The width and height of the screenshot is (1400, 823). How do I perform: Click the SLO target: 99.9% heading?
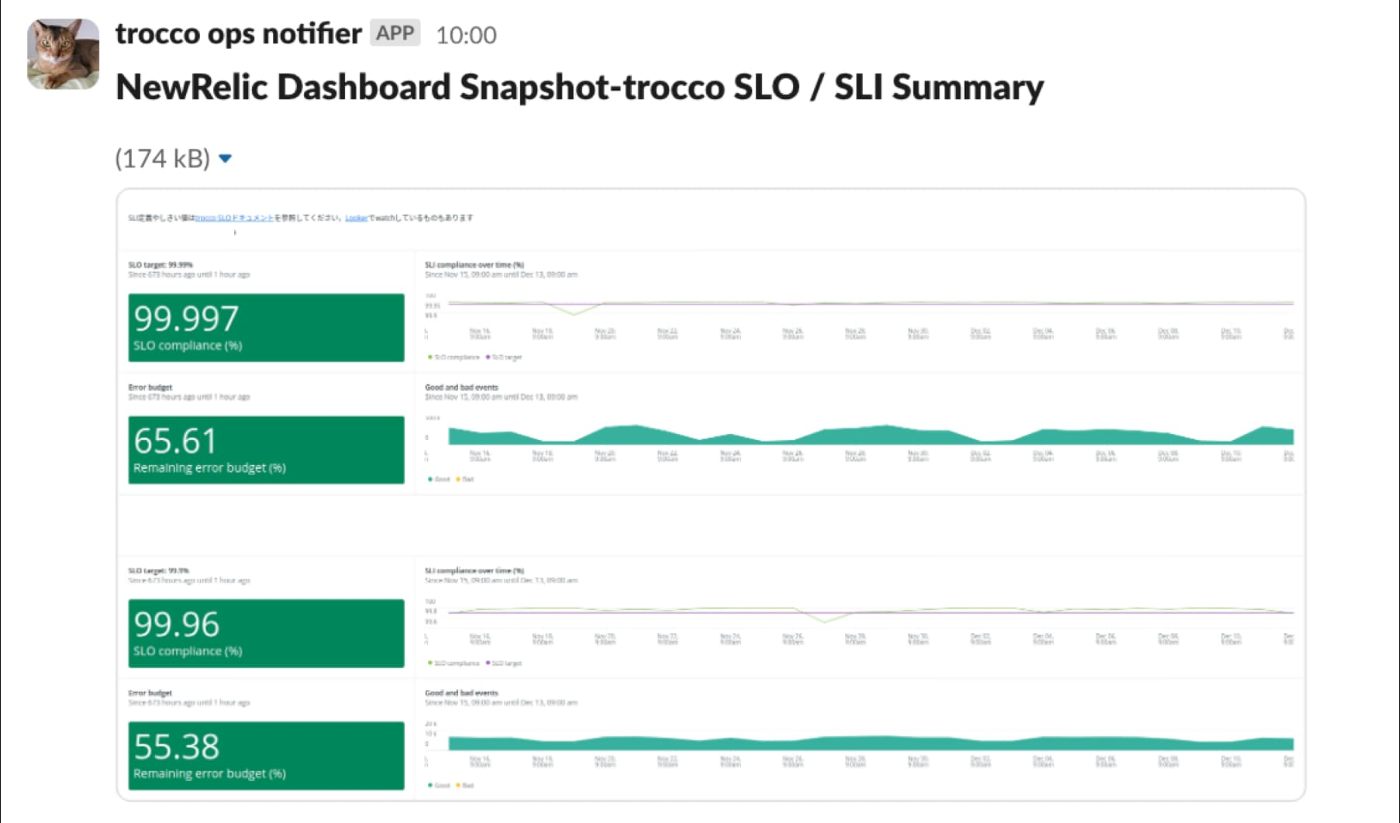tap(159, 570)
